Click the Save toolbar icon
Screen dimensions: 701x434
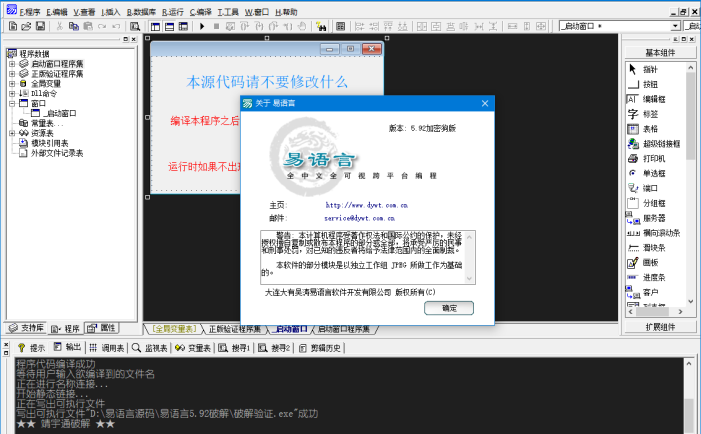40,26
